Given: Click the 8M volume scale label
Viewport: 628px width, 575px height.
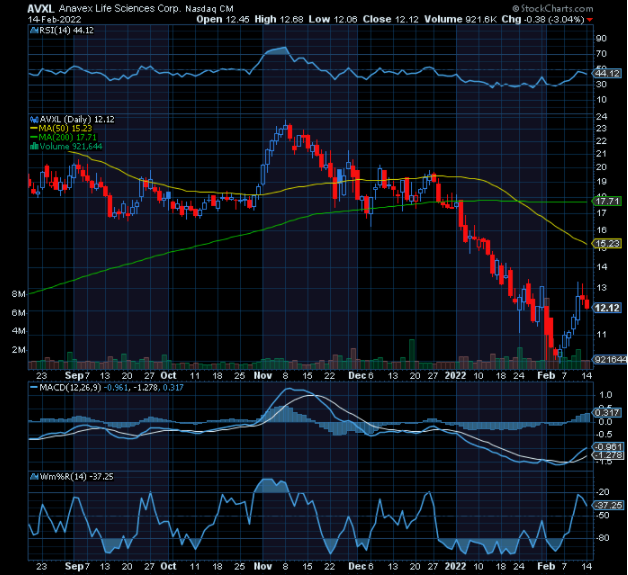Looking at the screenshot, I should [18, 294].
